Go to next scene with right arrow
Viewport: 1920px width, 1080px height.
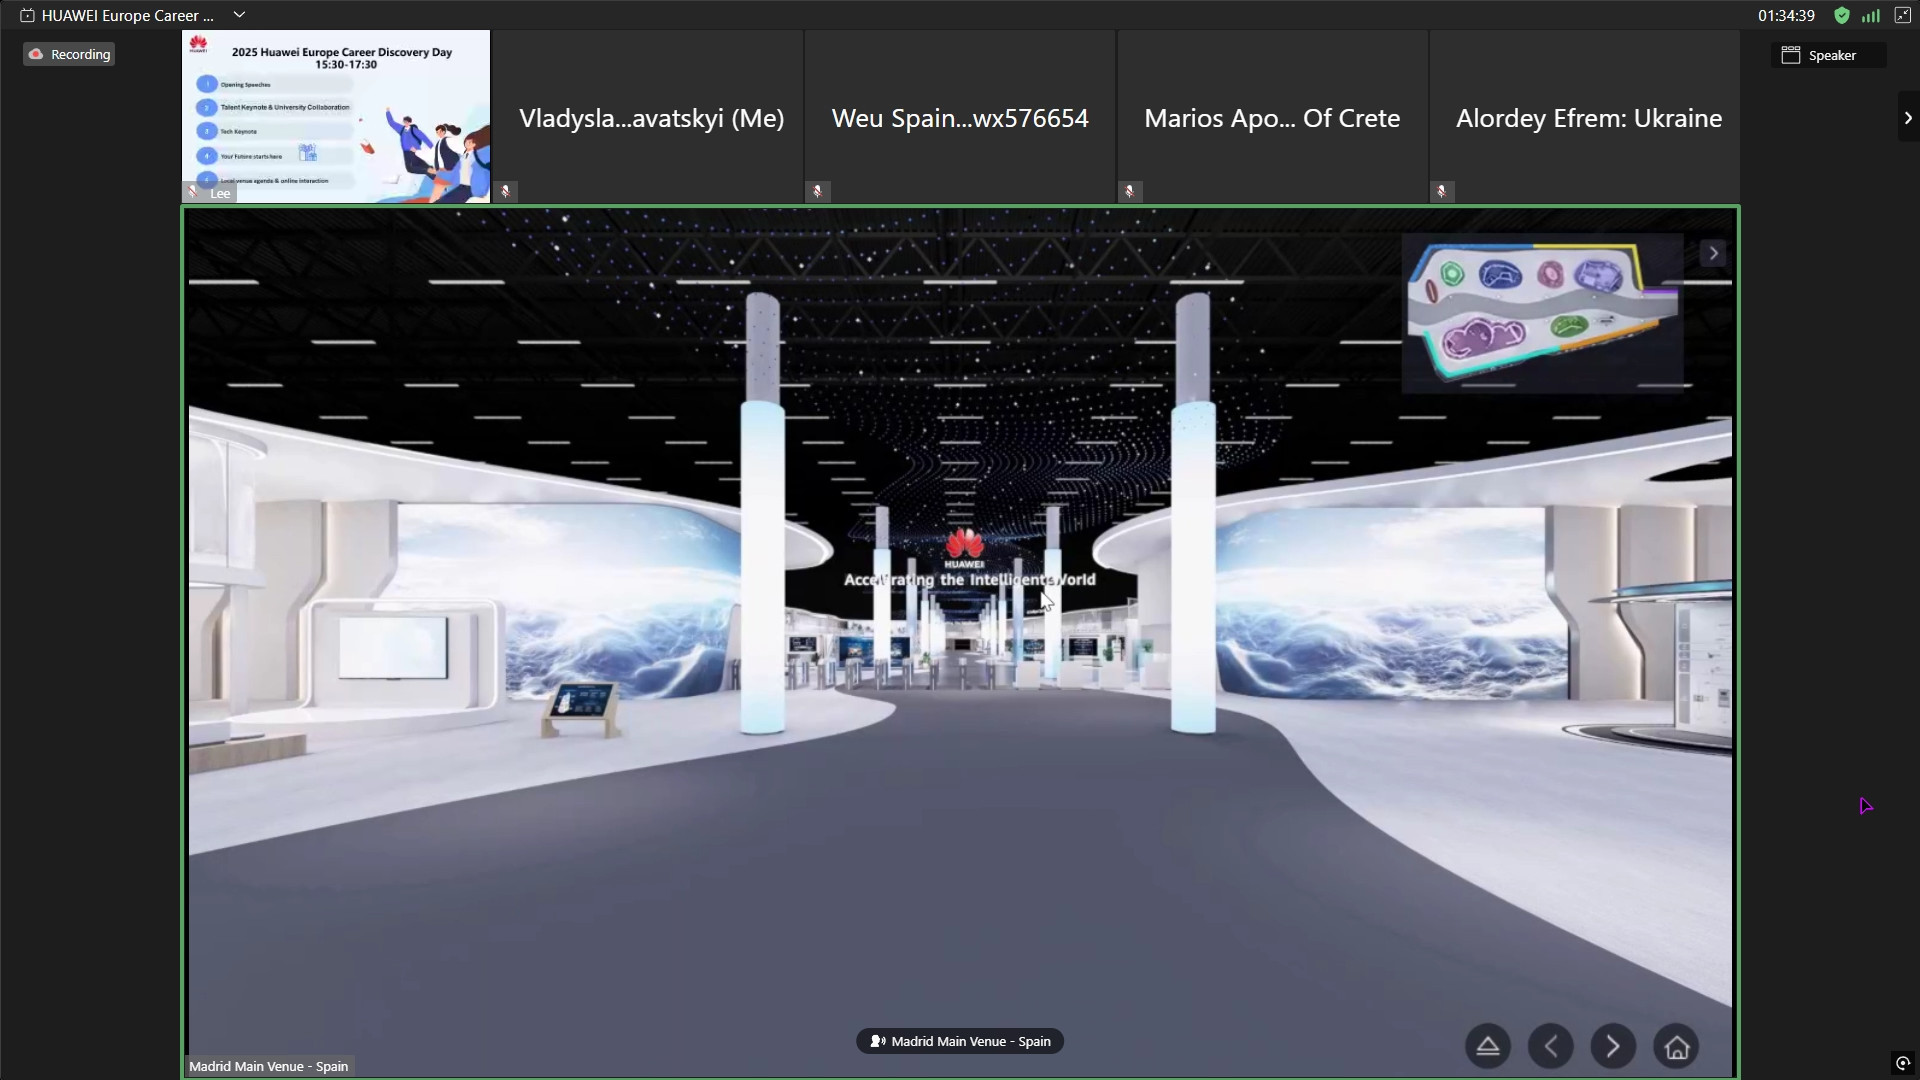coord(1613,1046)
